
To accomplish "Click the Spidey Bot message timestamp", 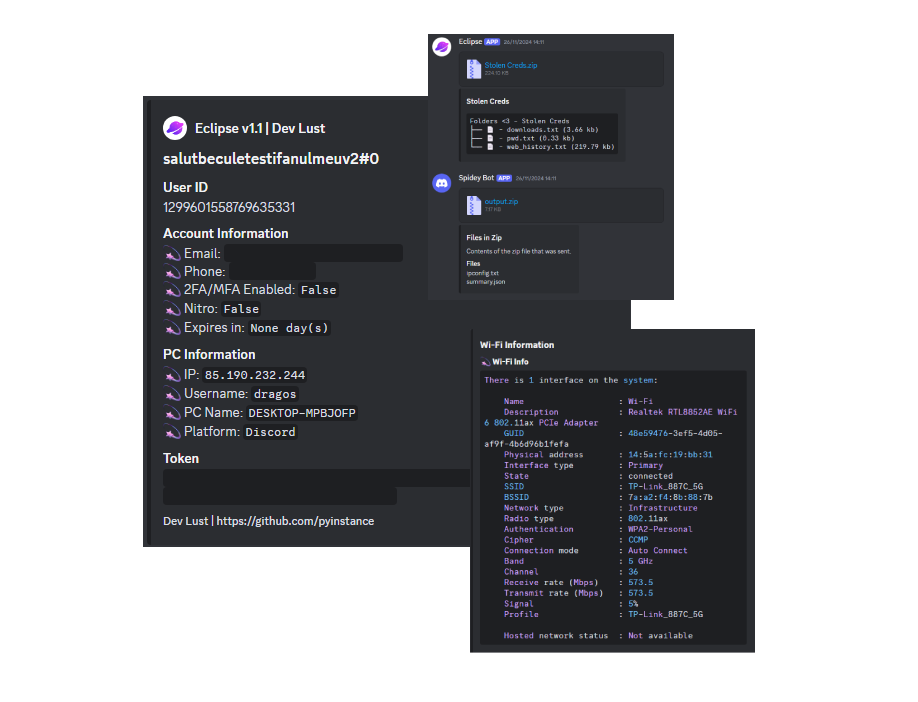I will (x=536, y=179).
